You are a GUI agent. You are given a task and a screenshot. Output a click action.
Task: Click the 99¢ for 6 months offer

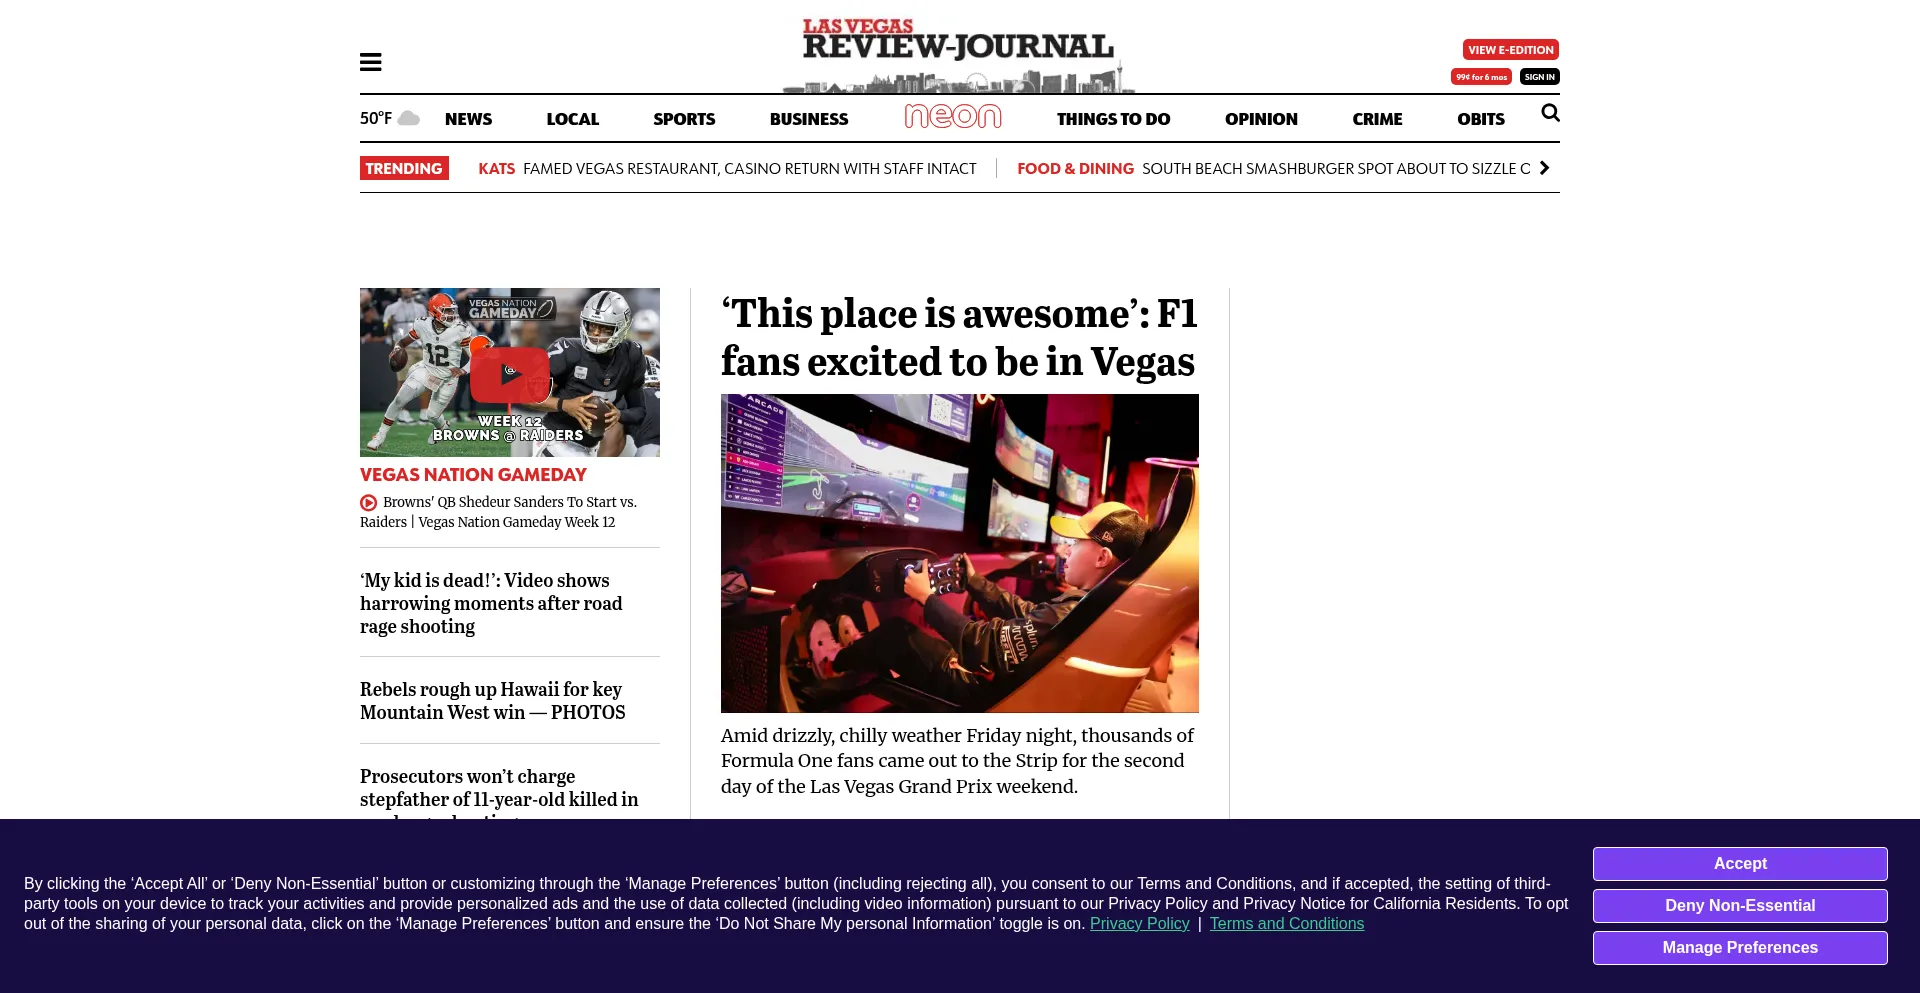(1481, 77)
